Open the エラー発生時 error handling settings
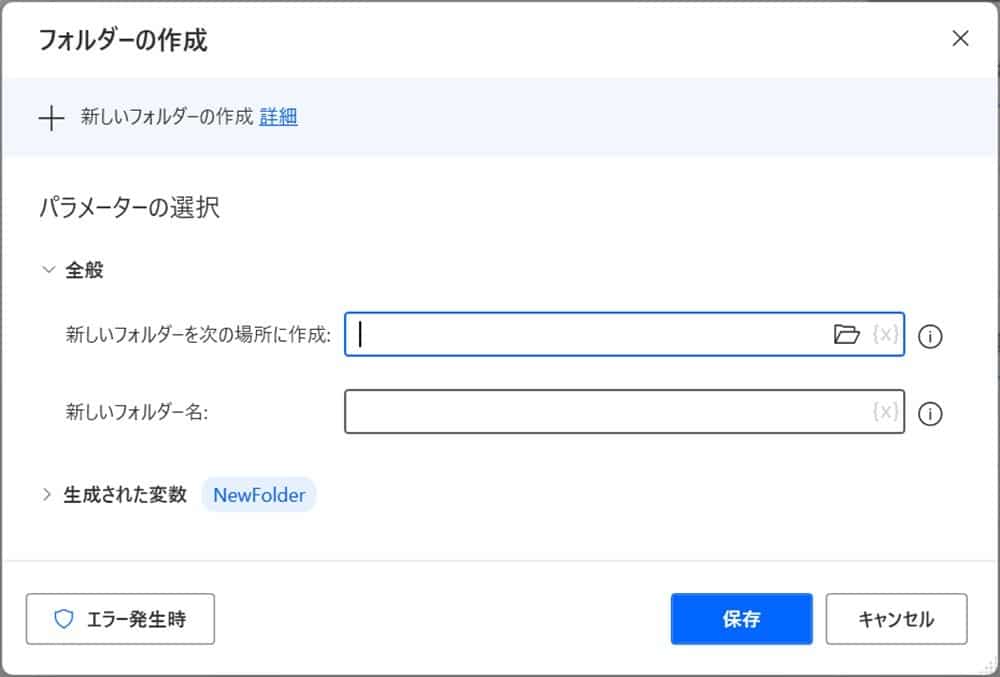 coord(120,619)
